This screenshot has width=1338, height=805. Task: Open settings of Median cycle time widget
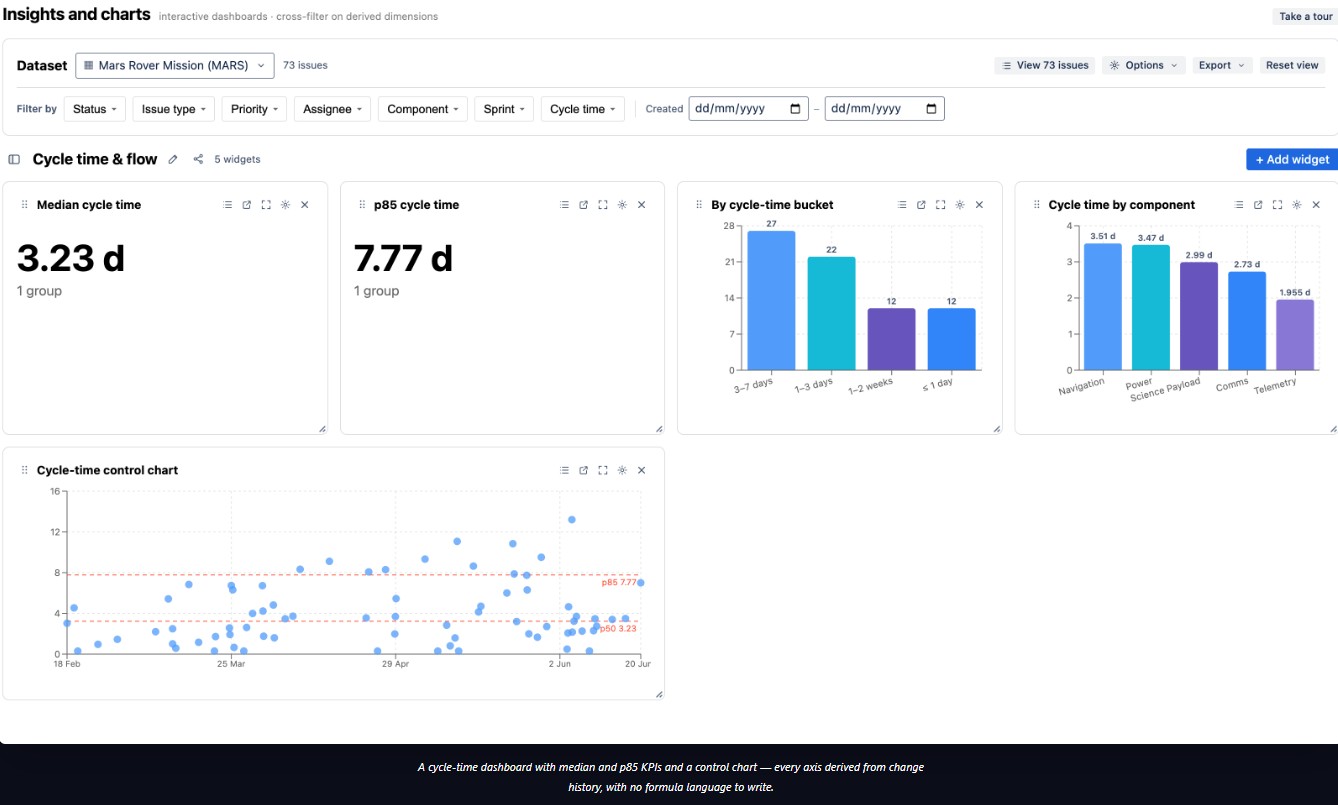[x=285, y=205]
